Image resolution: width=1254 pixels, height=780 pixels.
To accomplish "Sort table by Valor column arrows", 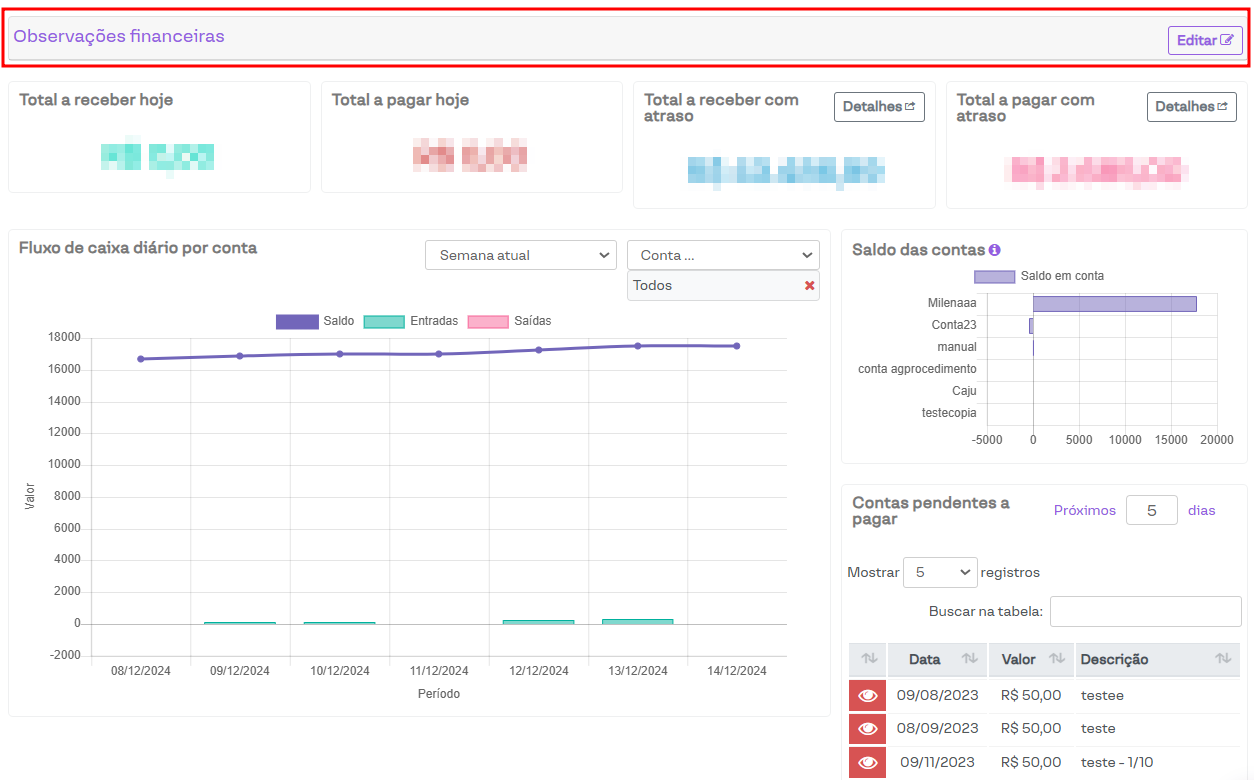I will point(1056,659).
